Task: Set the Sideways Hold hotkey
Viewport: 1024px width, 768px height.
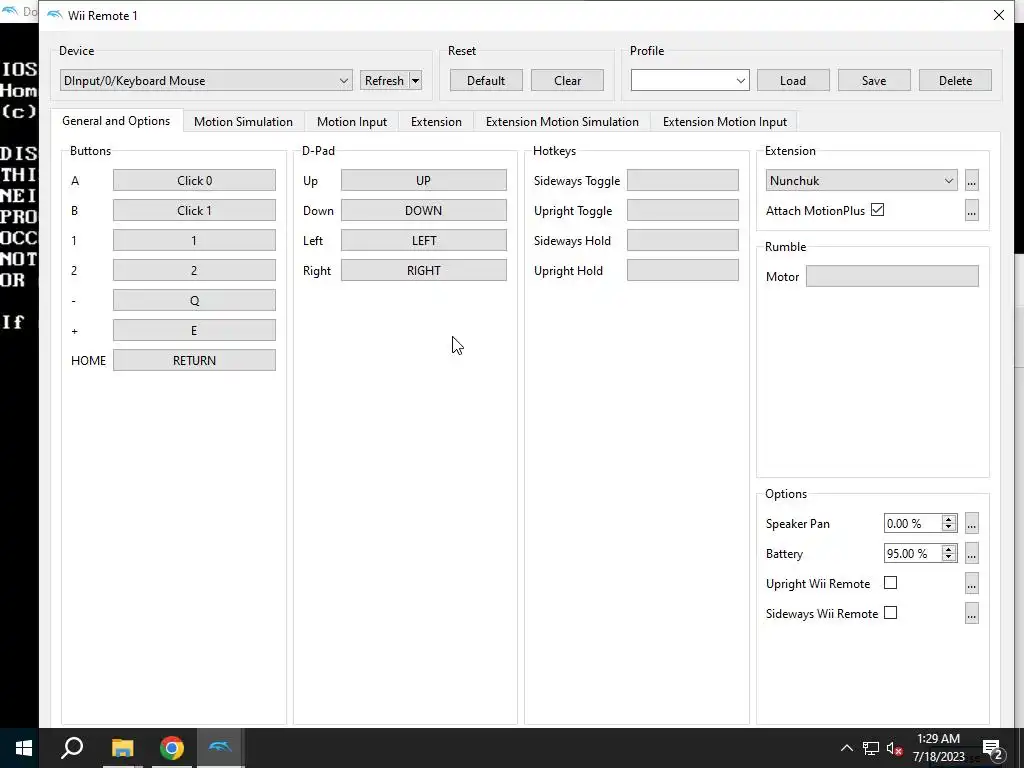Action: click(x=682, y=240)
